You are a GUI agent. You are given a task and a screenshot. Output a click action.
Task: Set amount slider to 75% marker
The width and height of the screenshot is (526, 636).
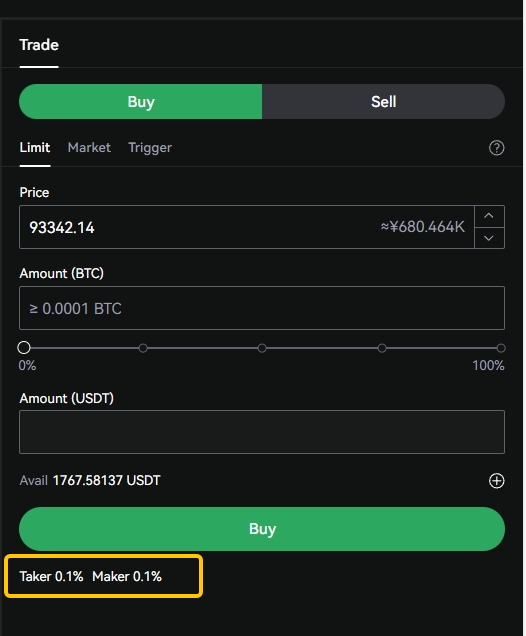(382, 348)
